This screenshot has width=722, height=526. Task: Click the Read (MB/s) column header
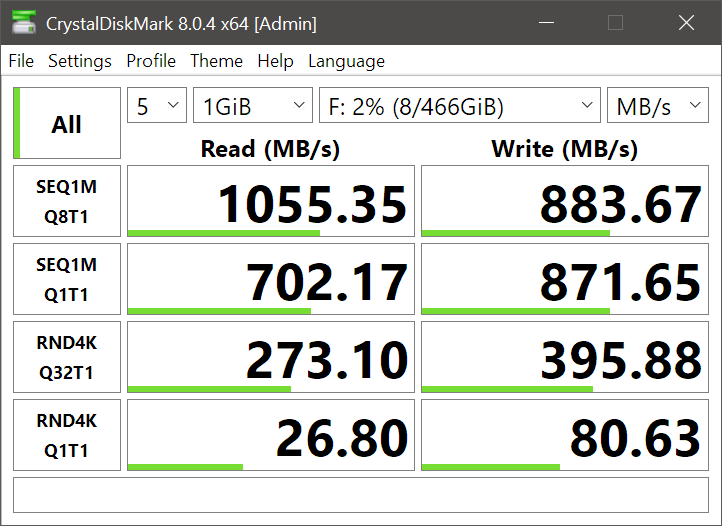(270, 149)
